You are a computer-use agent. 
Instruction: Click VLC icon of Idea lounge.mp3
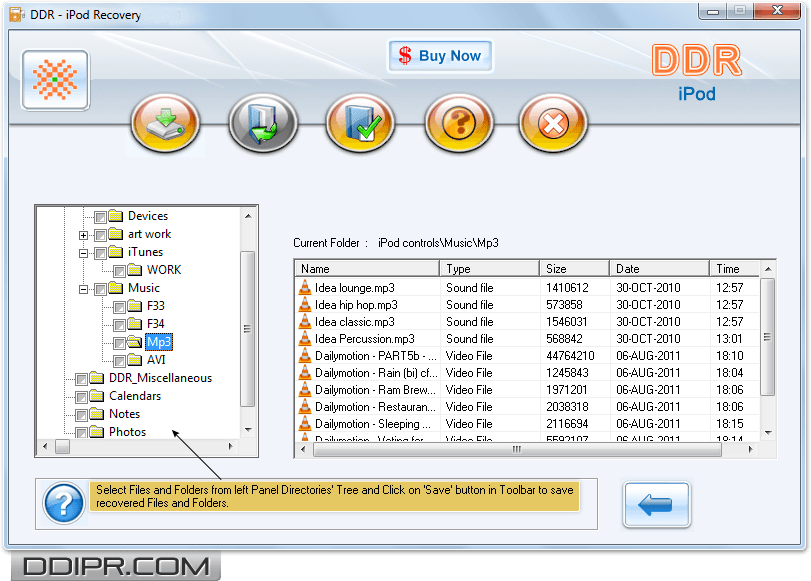(305, 287)
